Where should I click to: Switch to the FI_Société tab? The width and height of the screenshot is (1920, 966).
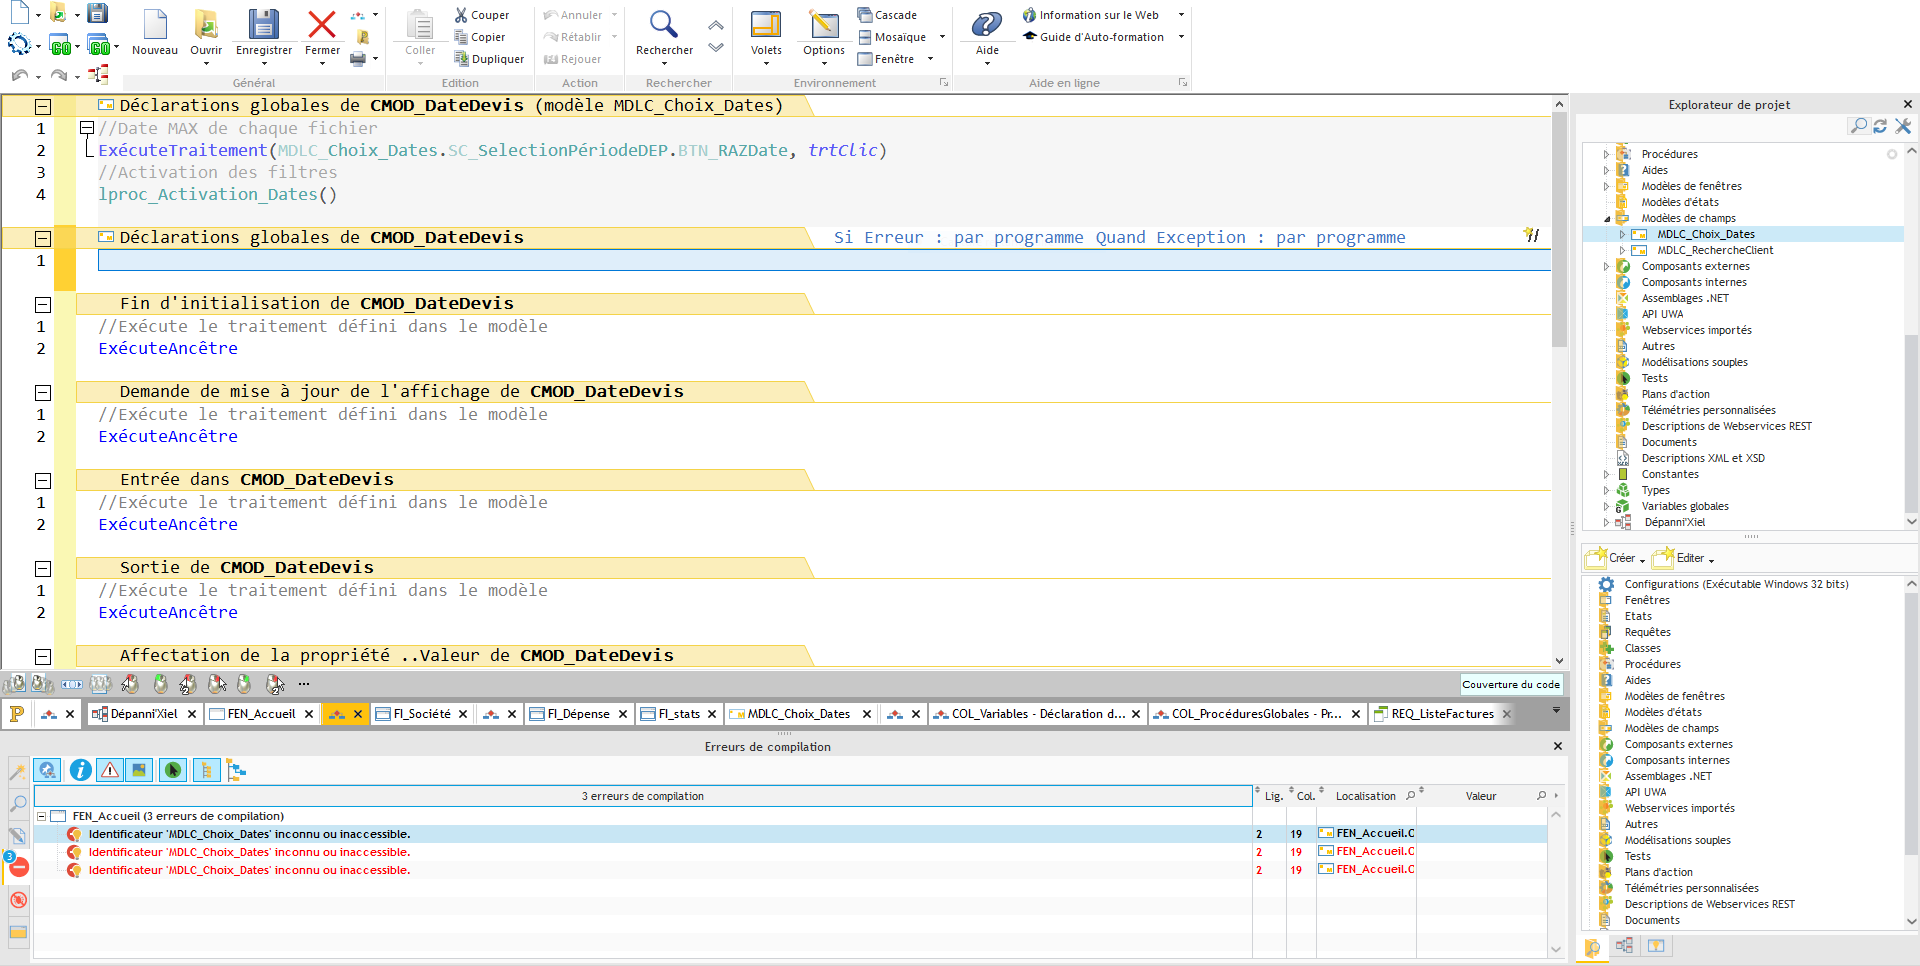click(x=421, y=714)
